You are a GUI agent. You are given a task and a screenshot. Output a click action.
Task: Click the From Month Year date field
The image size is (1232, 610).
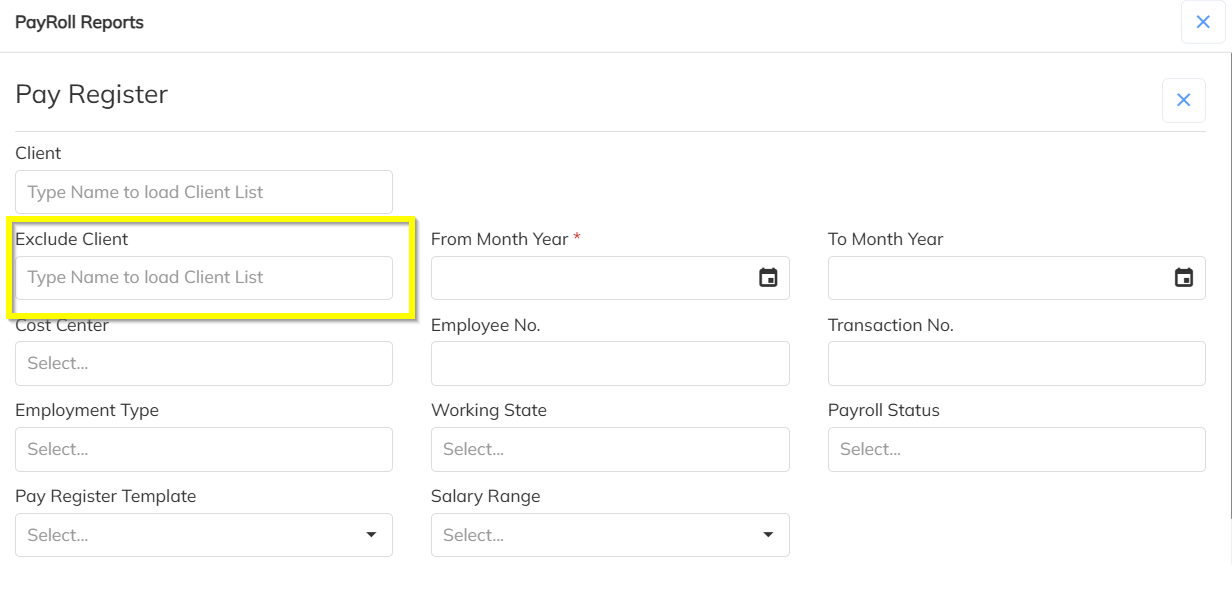tap(590, 278)
